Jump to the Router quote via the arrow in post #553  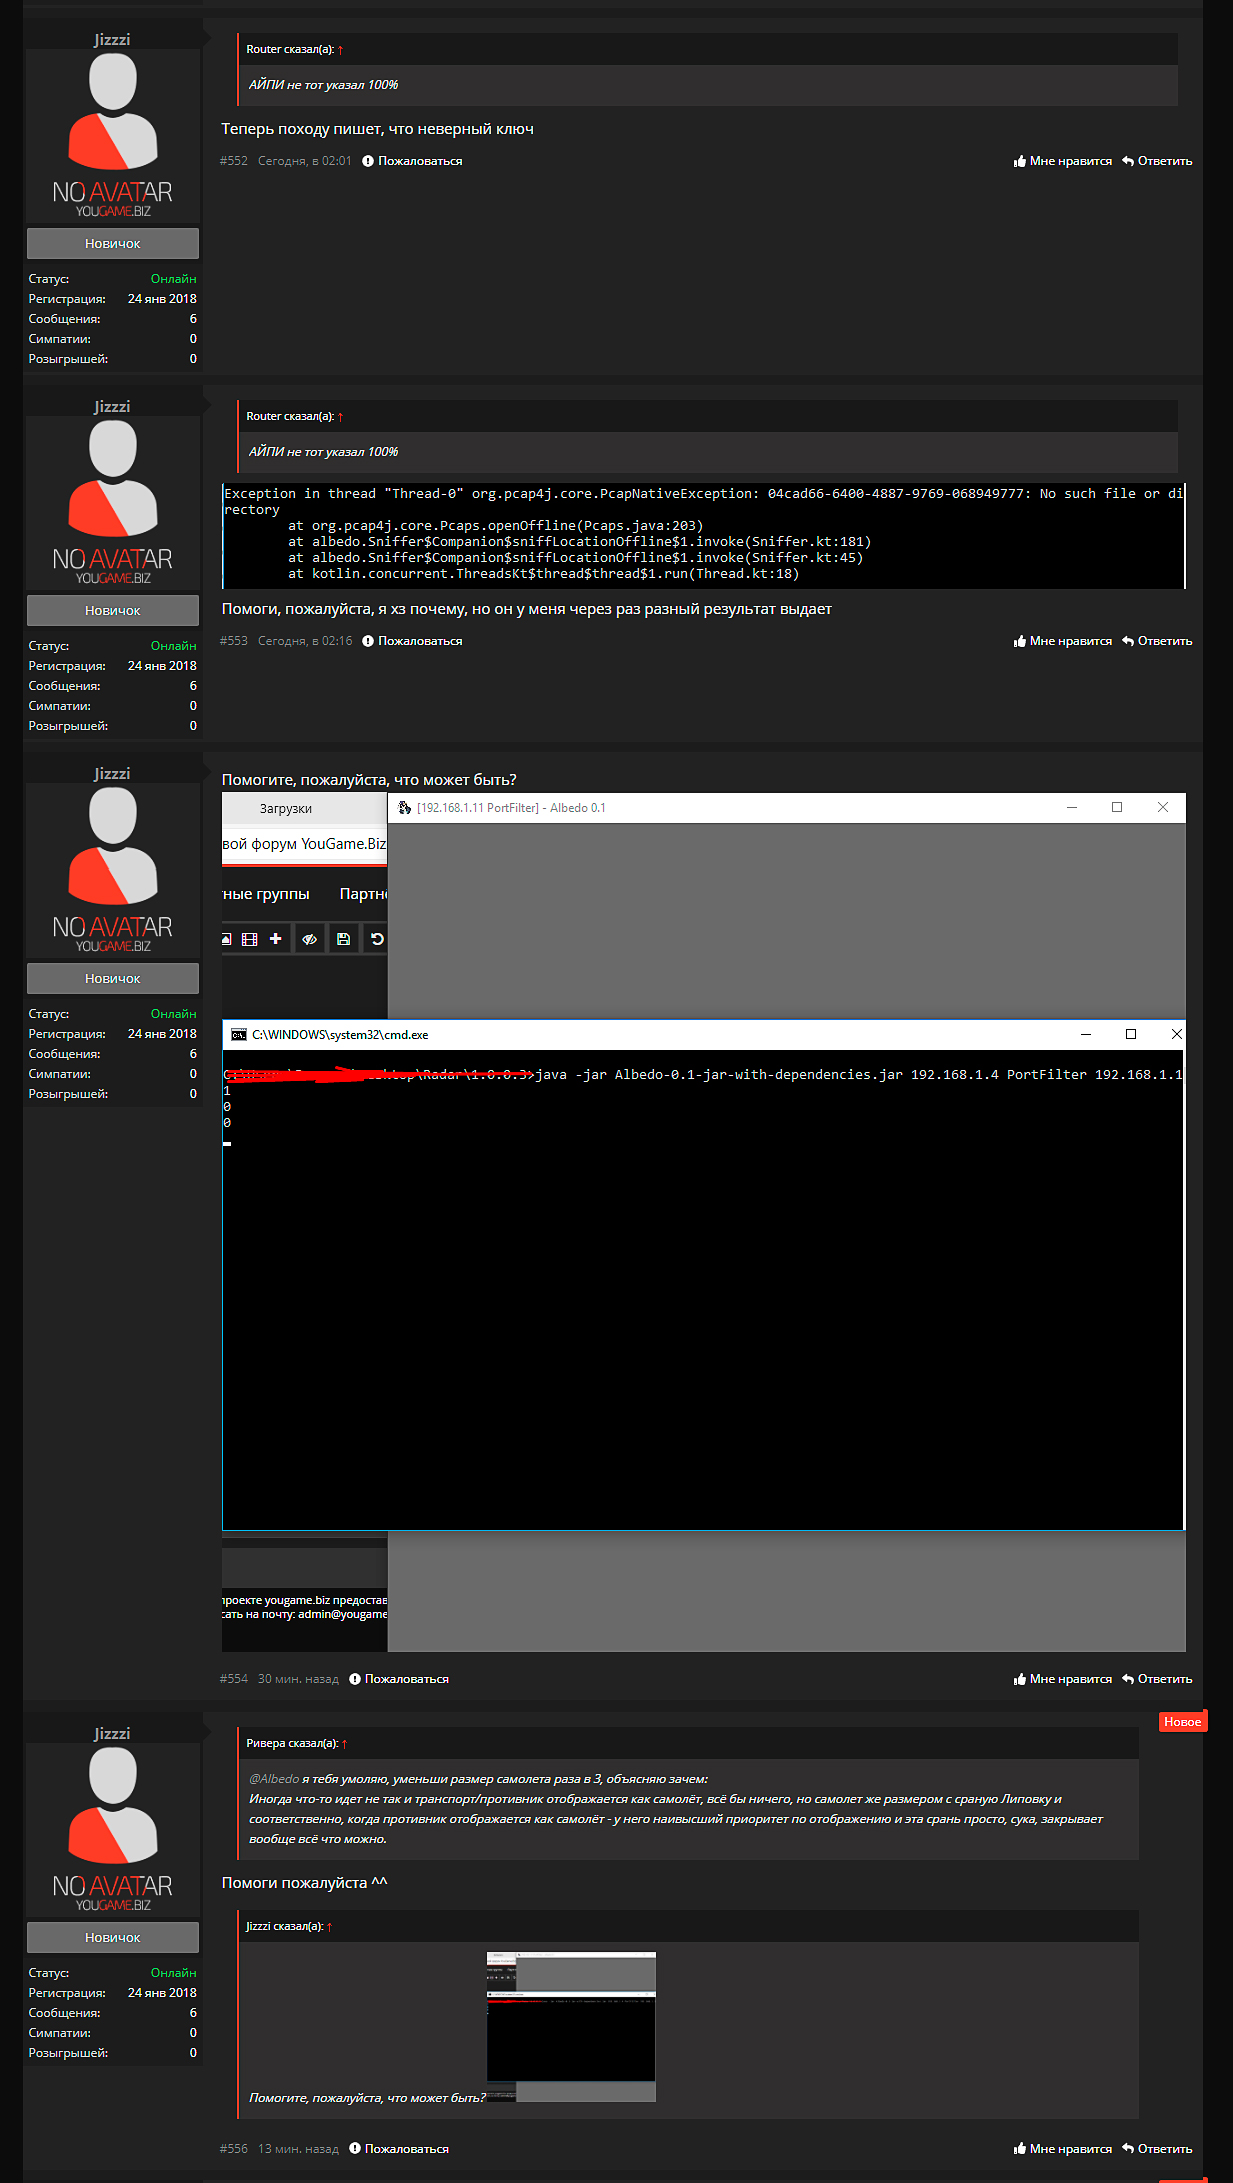click(x=341, y=417)
